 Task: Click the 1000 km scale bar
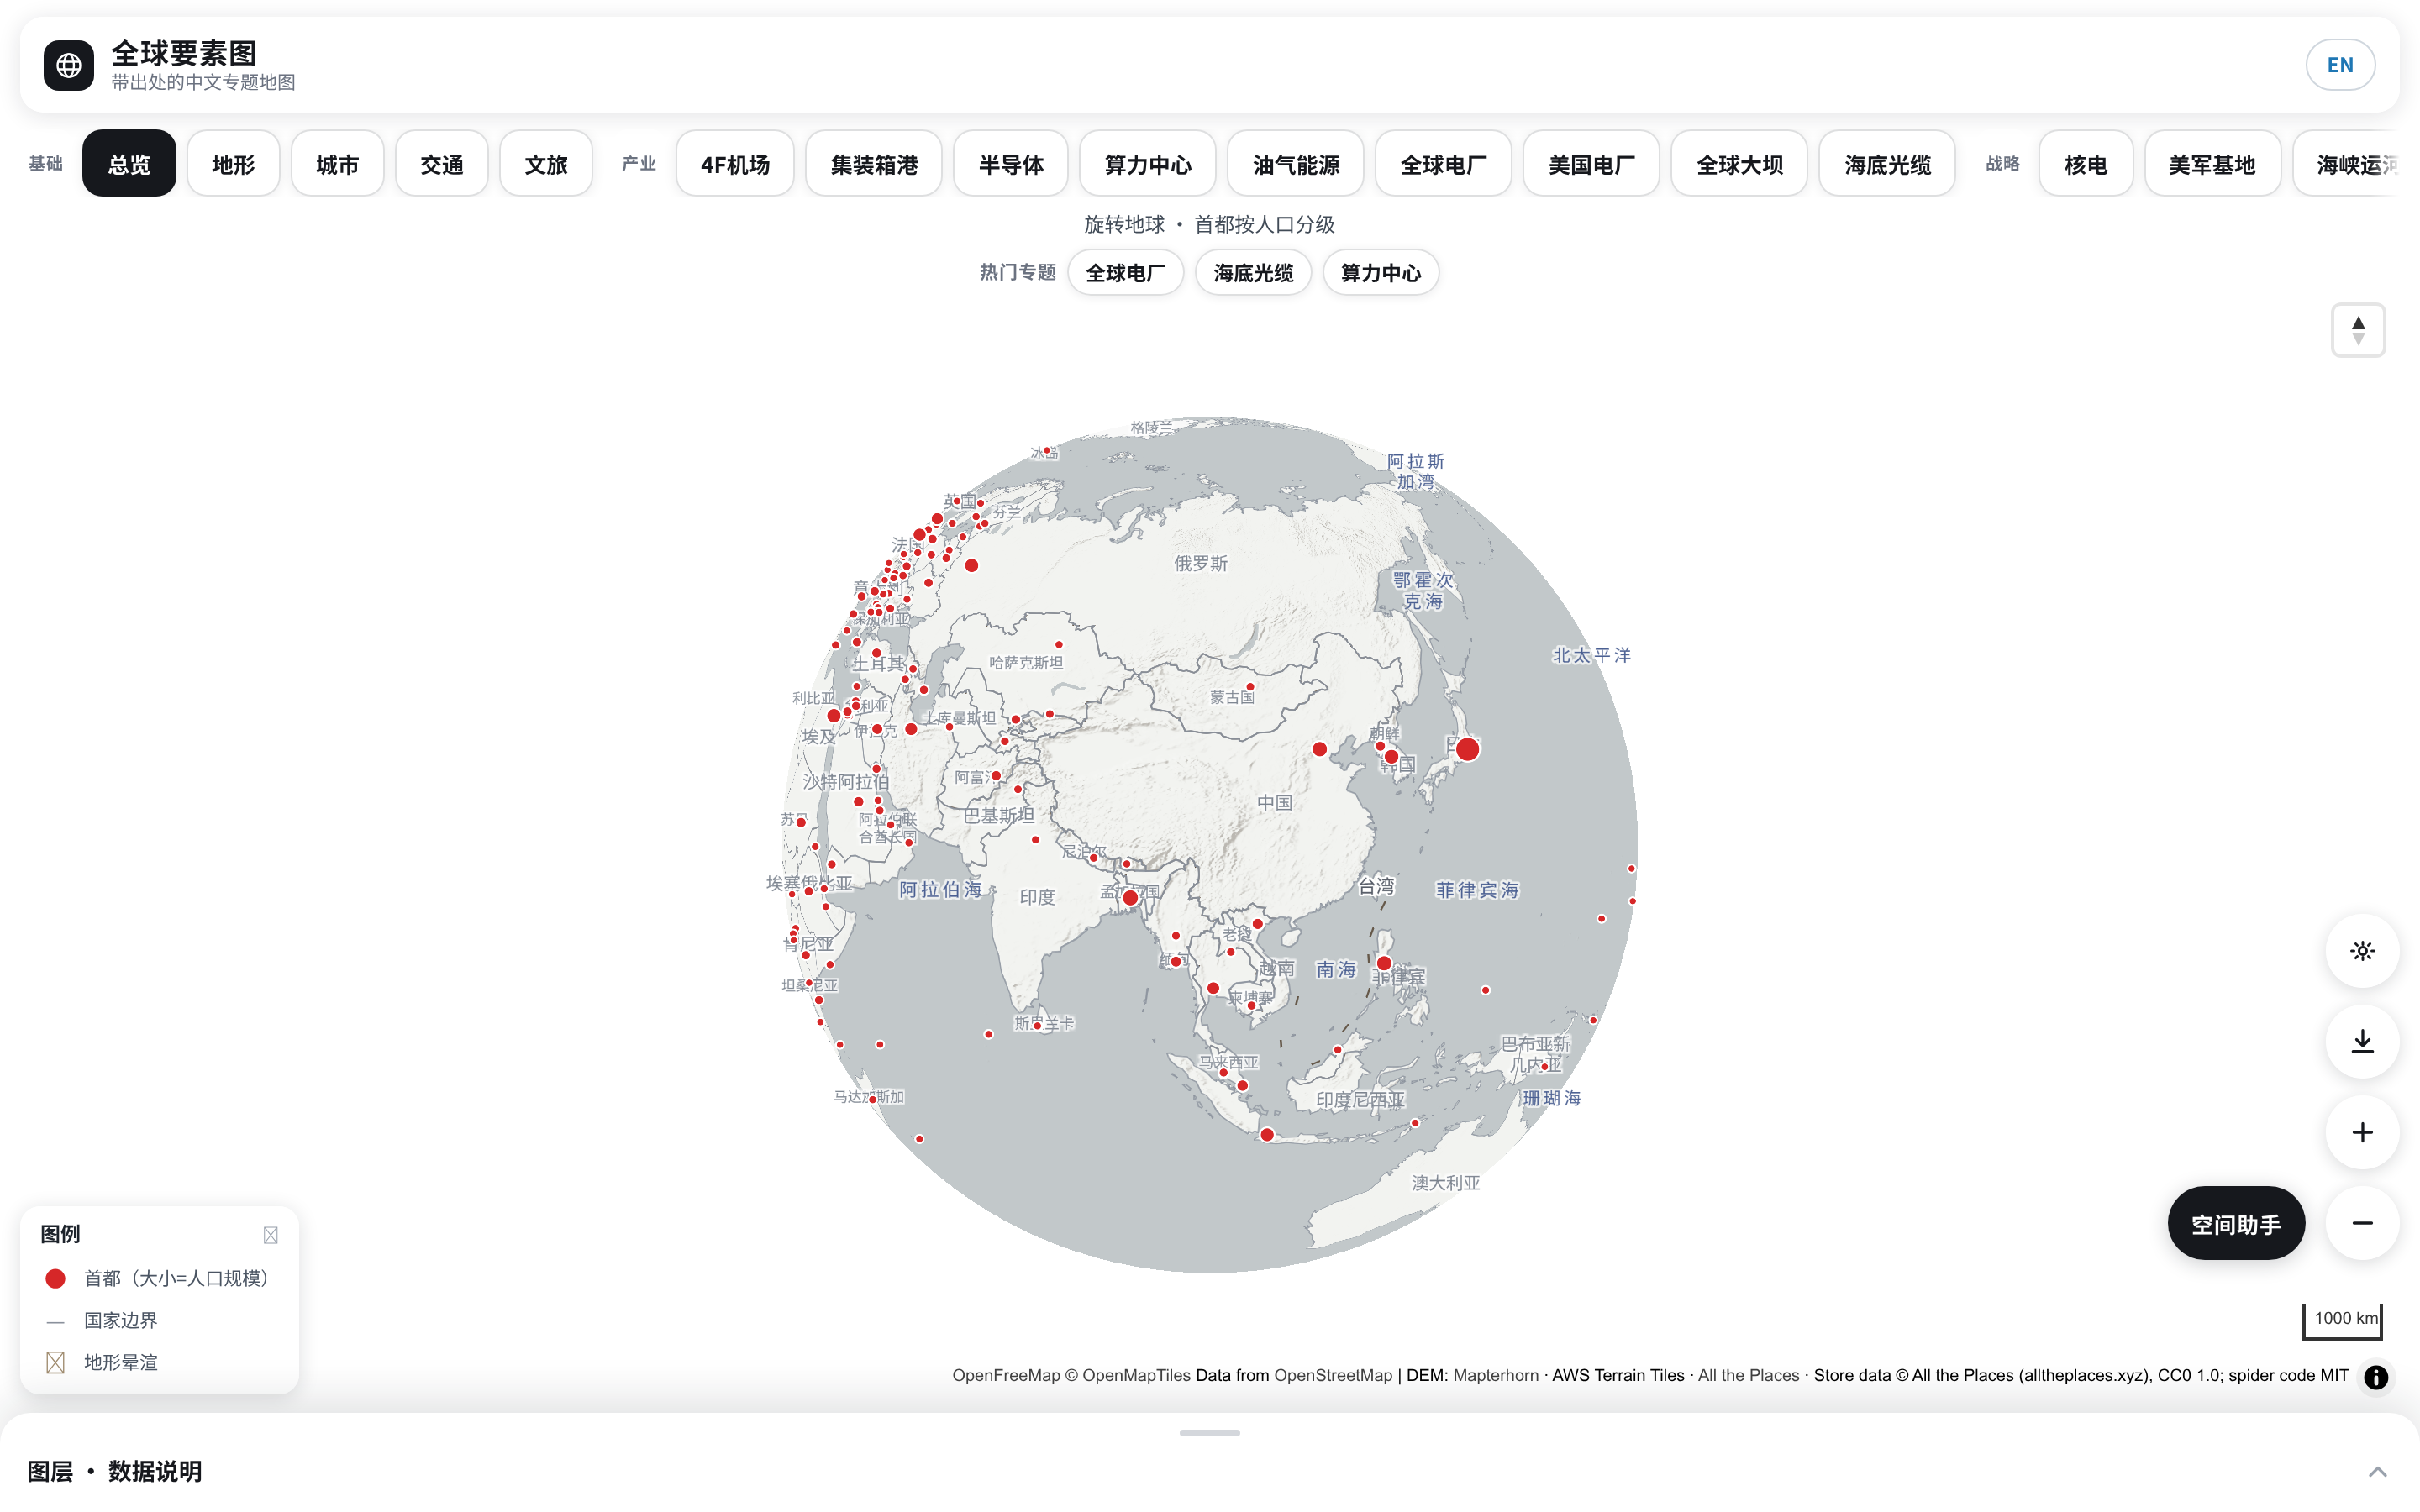pyautogui.click(x=2343, y=1320)
